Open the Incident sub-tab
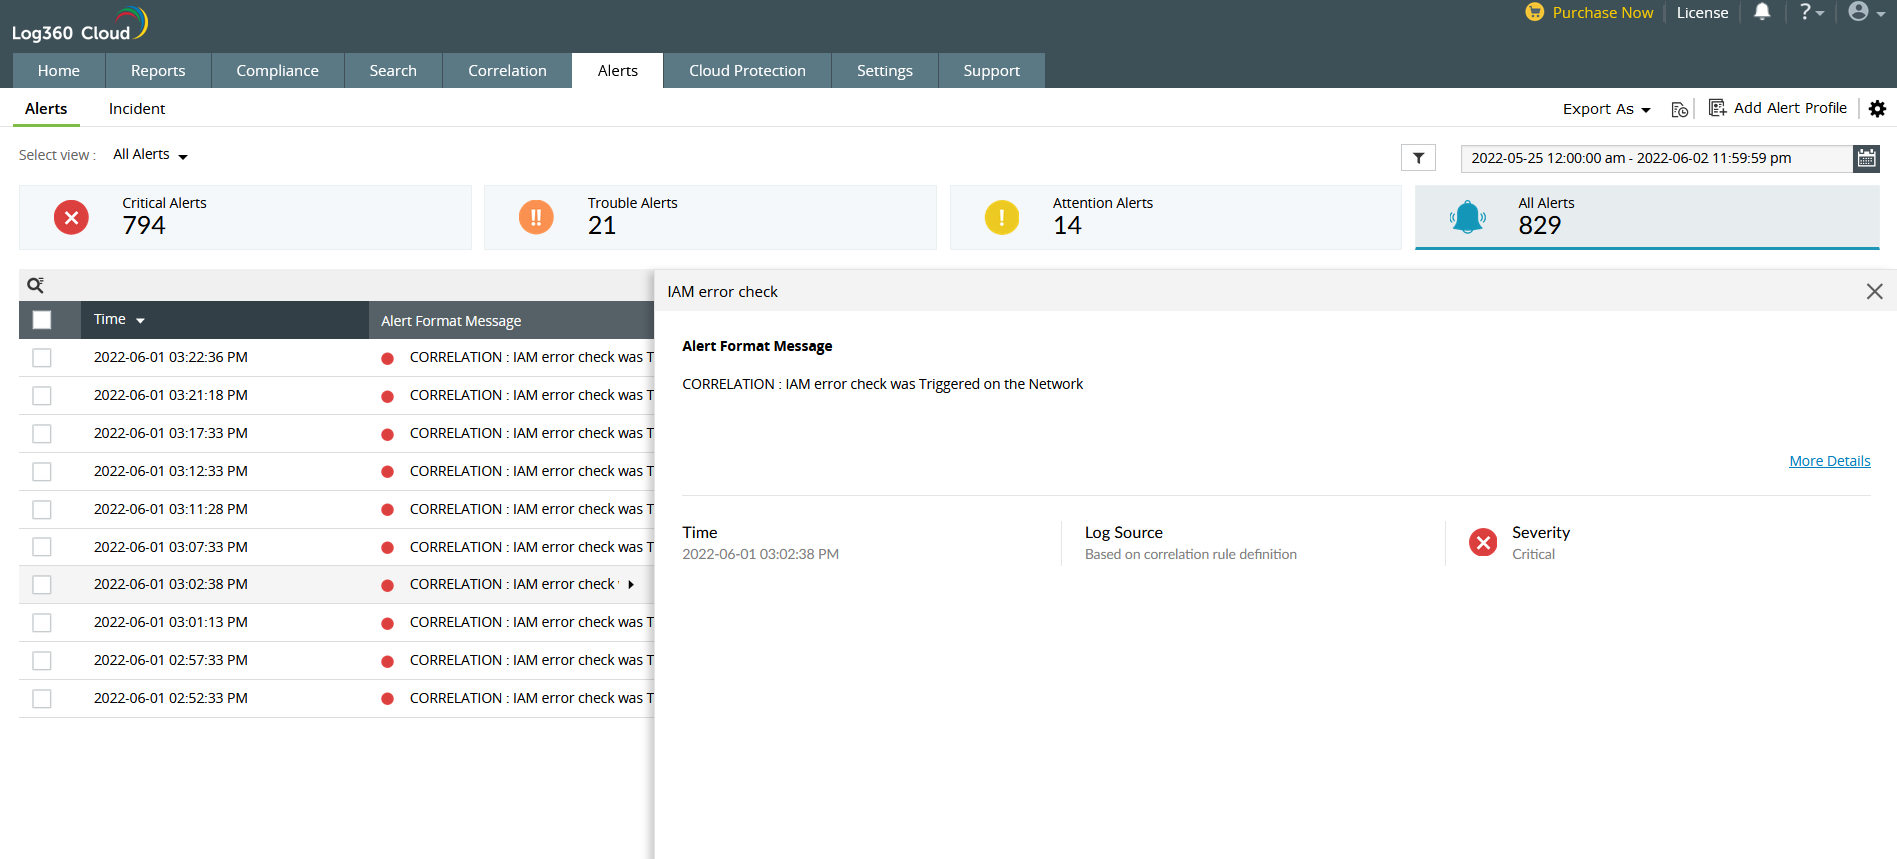The height and width of the screenshot is (859, 1897). click(137, 109)
